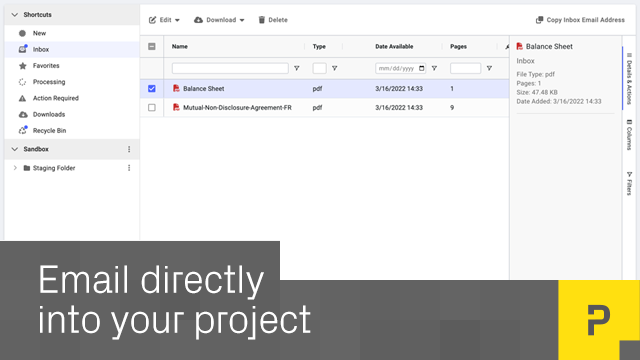Click the copy icon beside Inbox Email Address
Image resolution: width=640 pixels, height=360 pixels.
(539, 20)
